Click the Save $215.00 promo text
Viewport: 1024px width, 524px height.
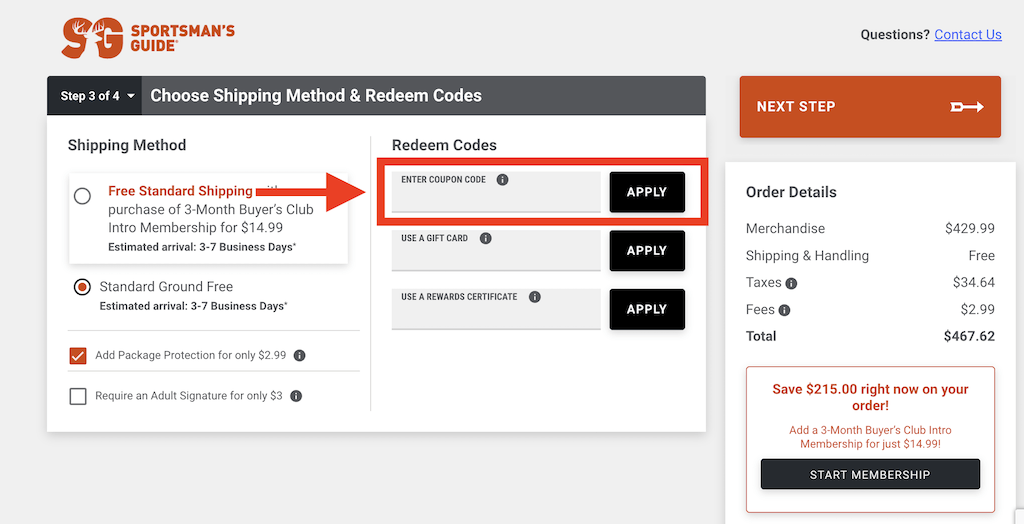[x=870, y=397]
